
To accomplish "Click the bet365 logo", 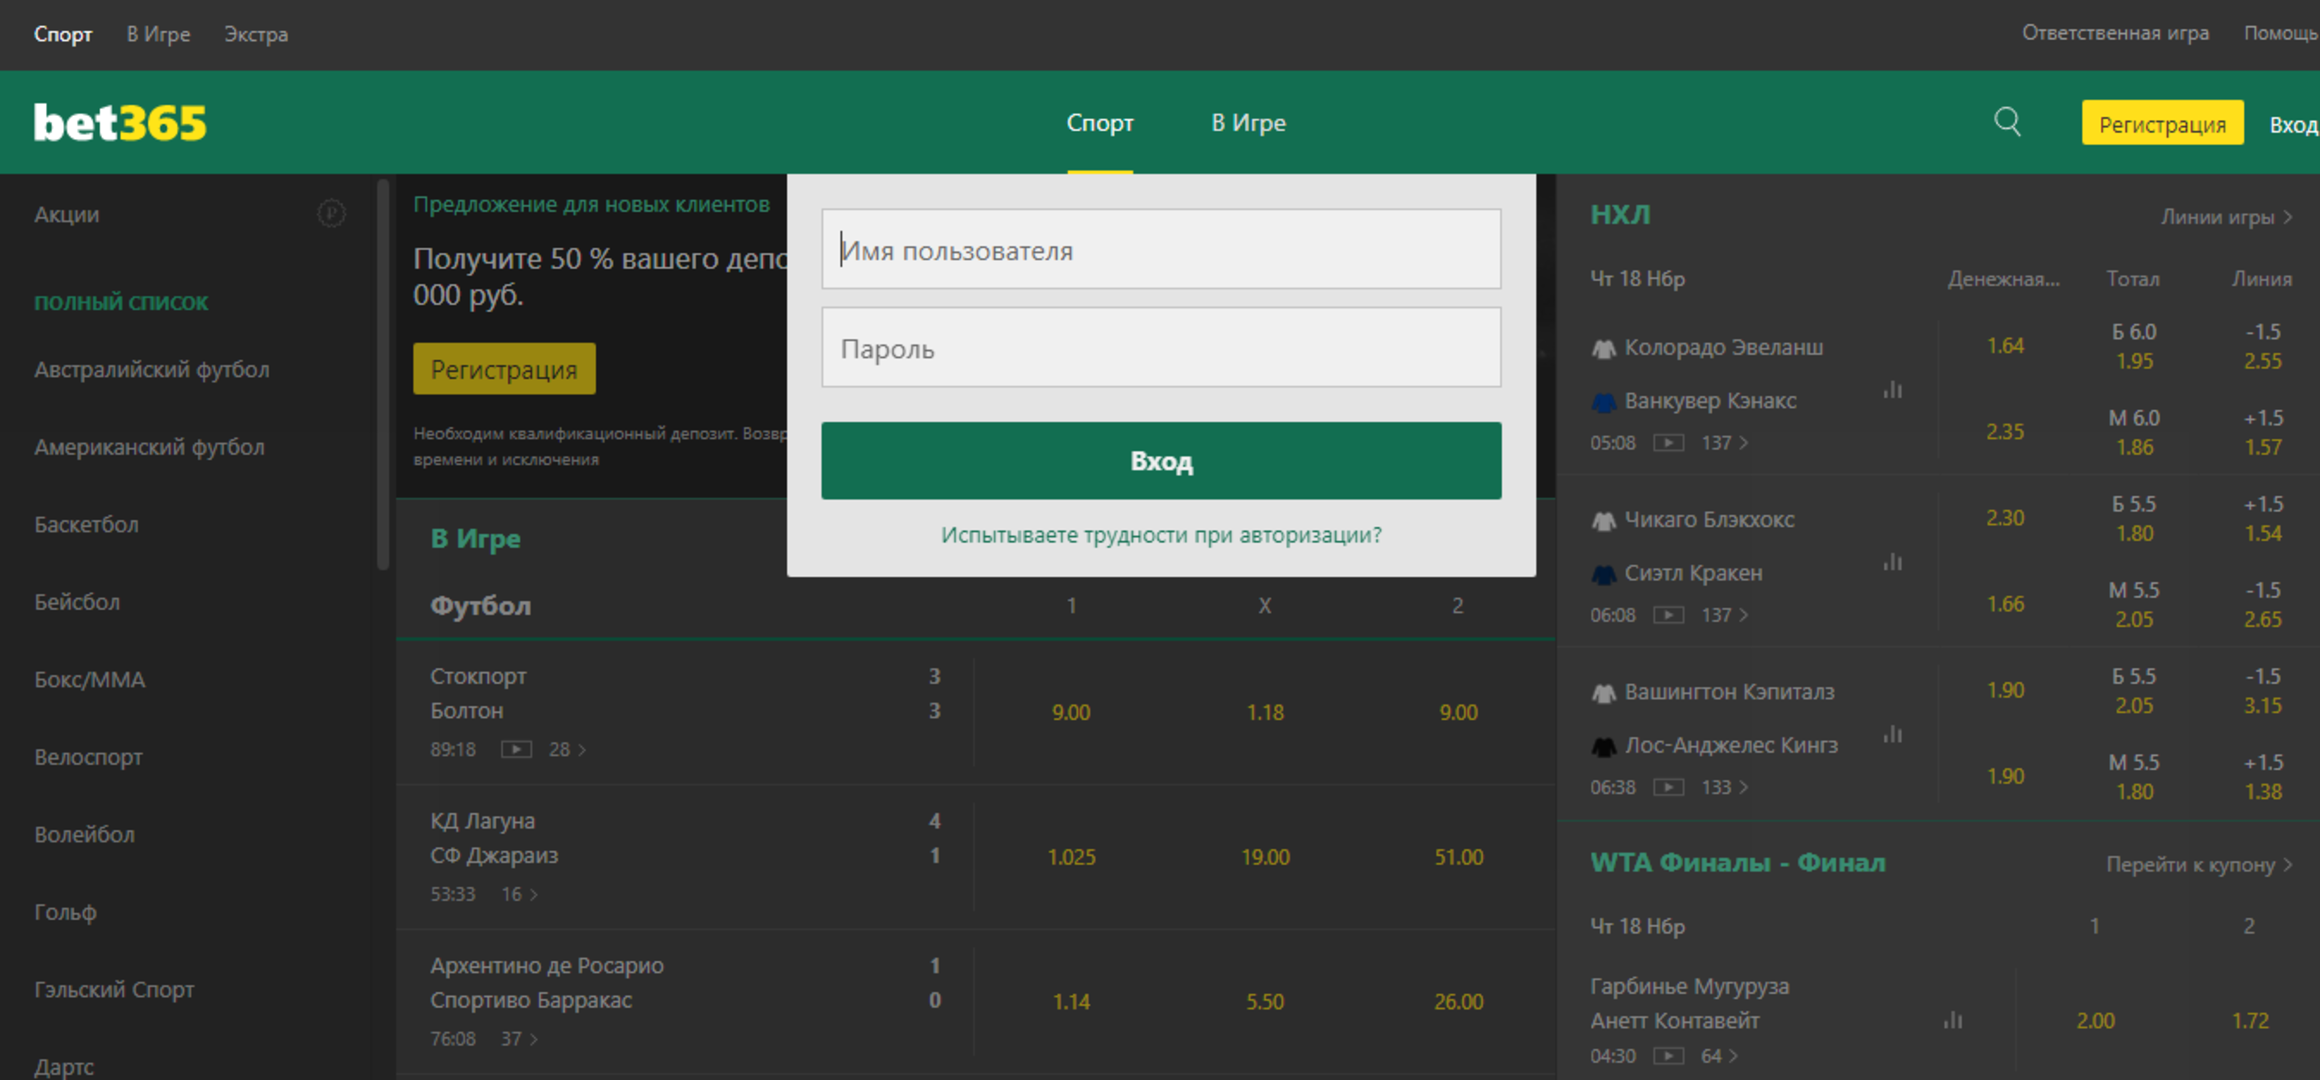I will (120, 123).
